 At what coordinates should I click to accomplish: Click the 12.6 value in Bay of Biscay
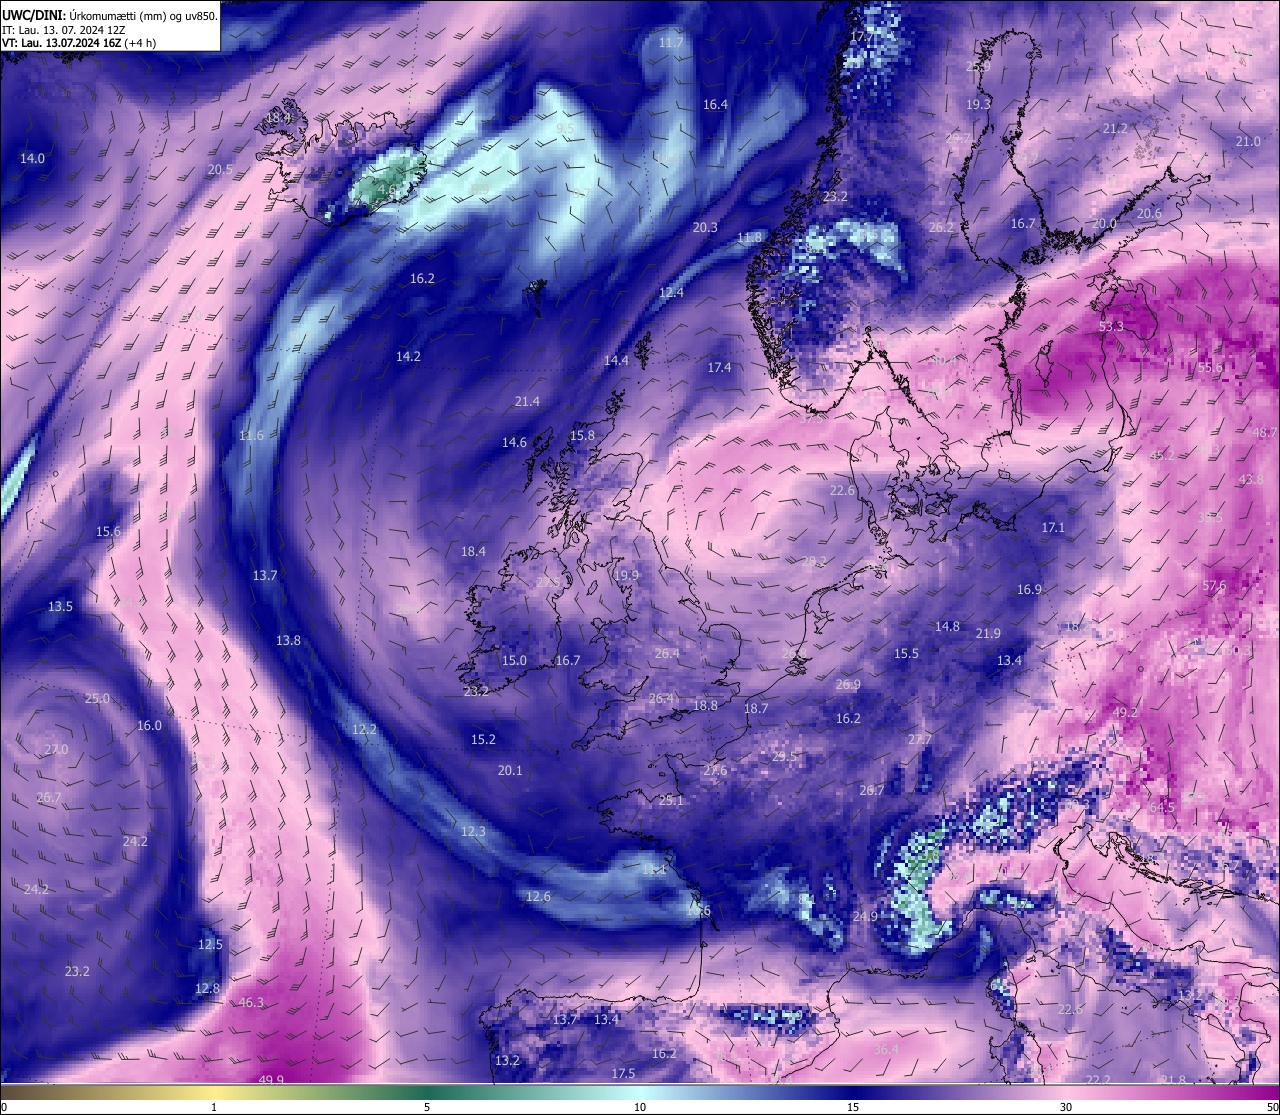point(538,896)
